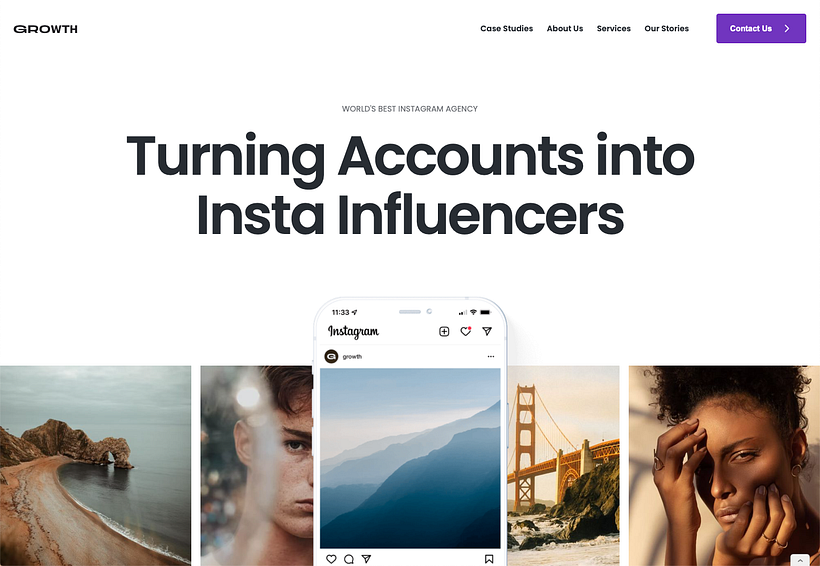Click the scroll-to-top chevron button
Viewport: 820px width, 566px height.
coord(800,560)
